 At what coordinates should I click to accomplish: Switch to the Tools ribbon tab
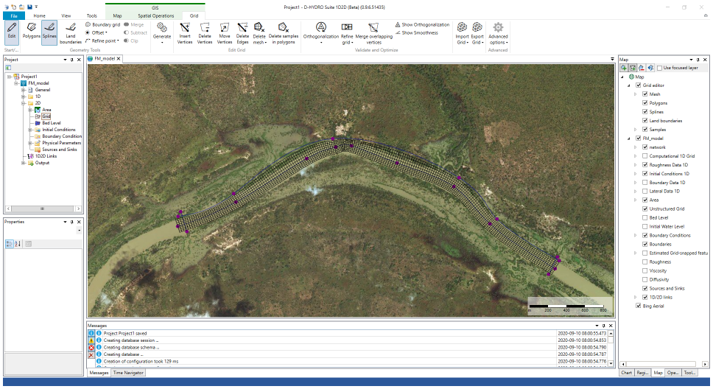(92, 16)
